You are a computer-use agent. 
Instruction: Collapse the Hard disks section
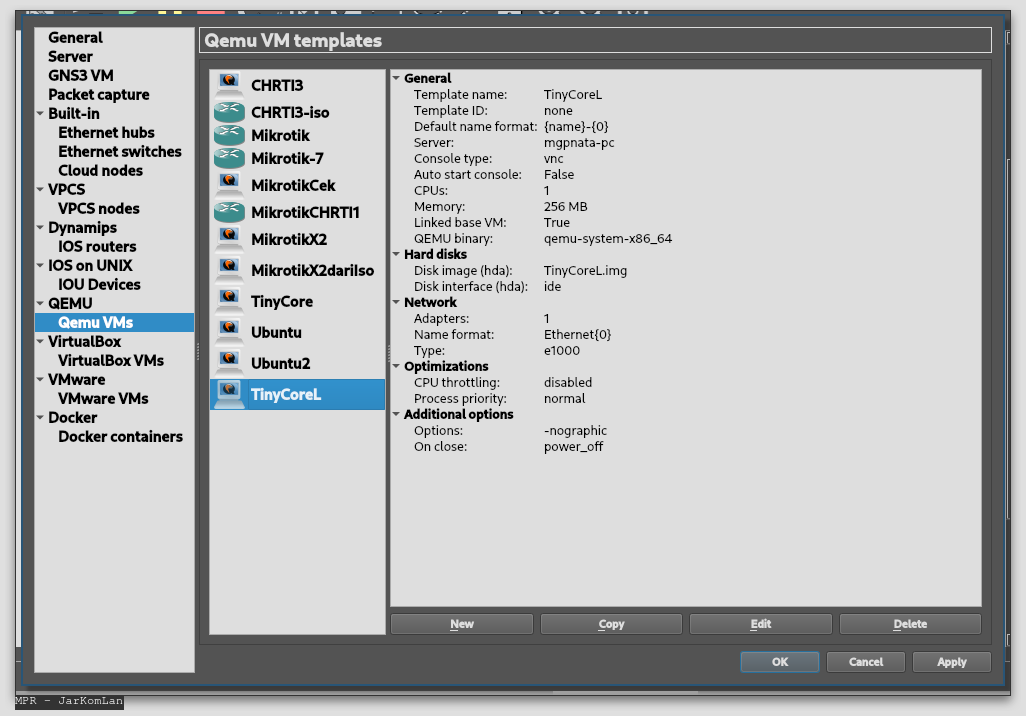pos(396,254)
